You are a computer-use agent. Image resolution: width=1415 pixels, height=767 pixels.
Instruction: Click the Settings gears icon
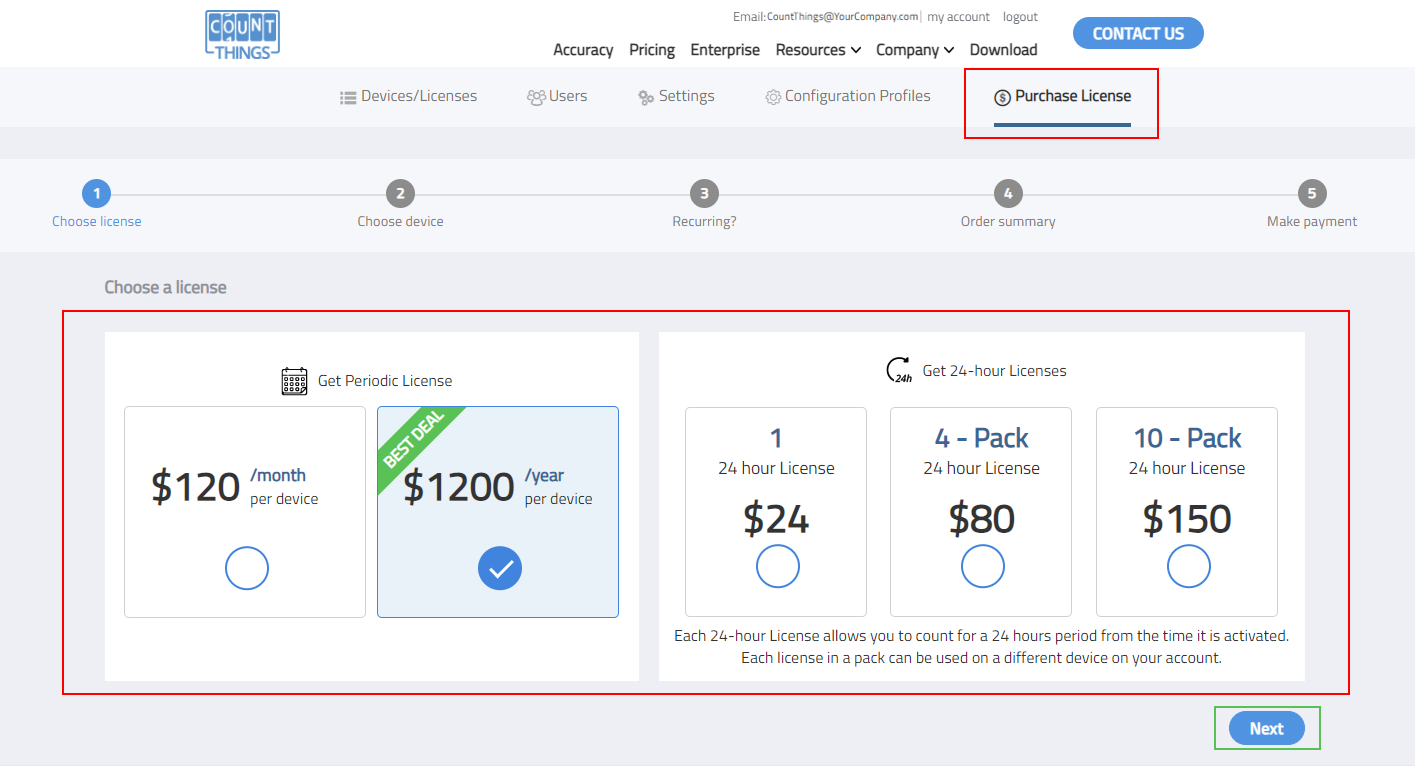coord(646,97)
